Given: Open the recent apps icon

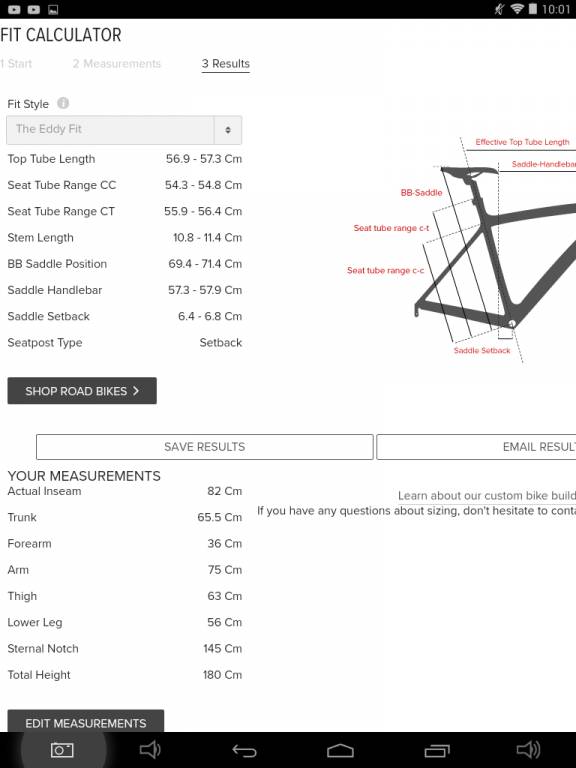Looking at the screenshot, I should pos(437,750).
